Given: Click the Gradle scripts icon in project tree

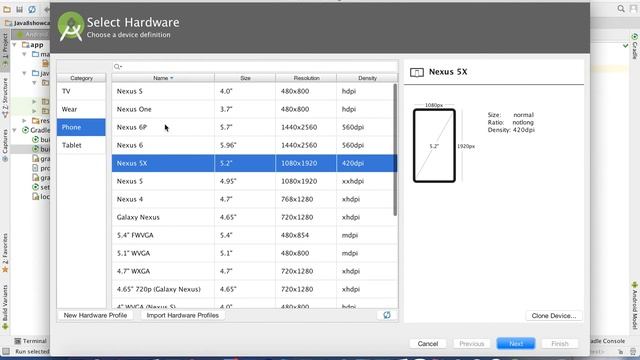Looking at the screenshot, I should 25,130.
